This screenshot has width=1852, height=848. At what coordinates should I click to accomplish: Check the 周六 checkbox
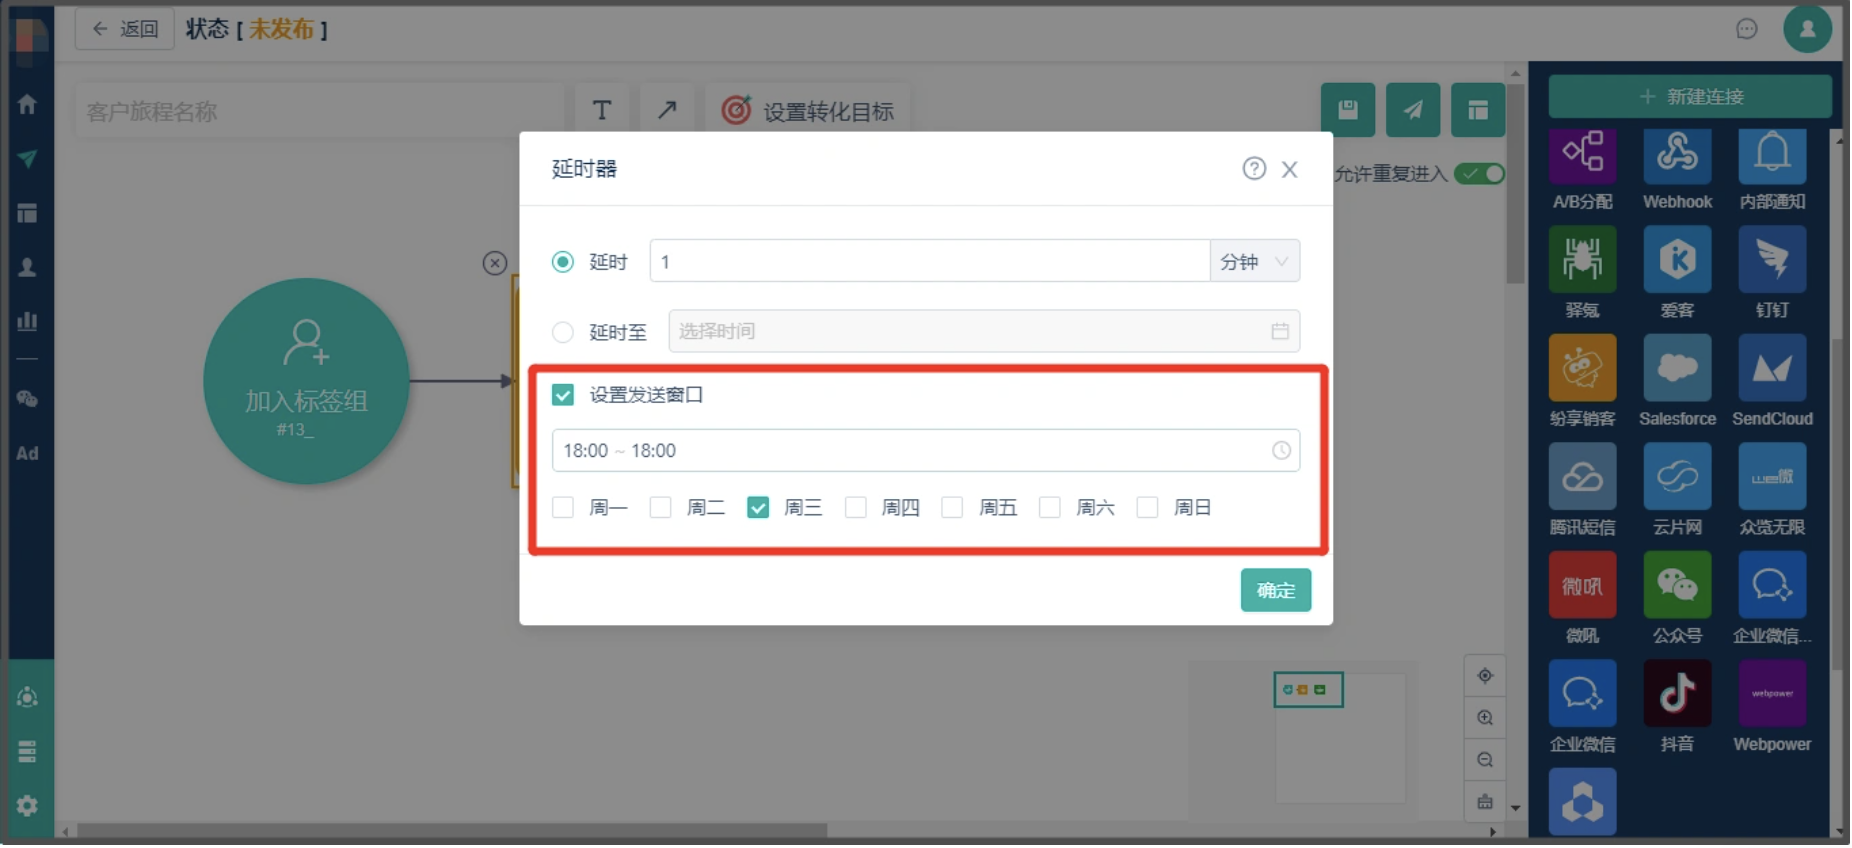point(1051,509)
